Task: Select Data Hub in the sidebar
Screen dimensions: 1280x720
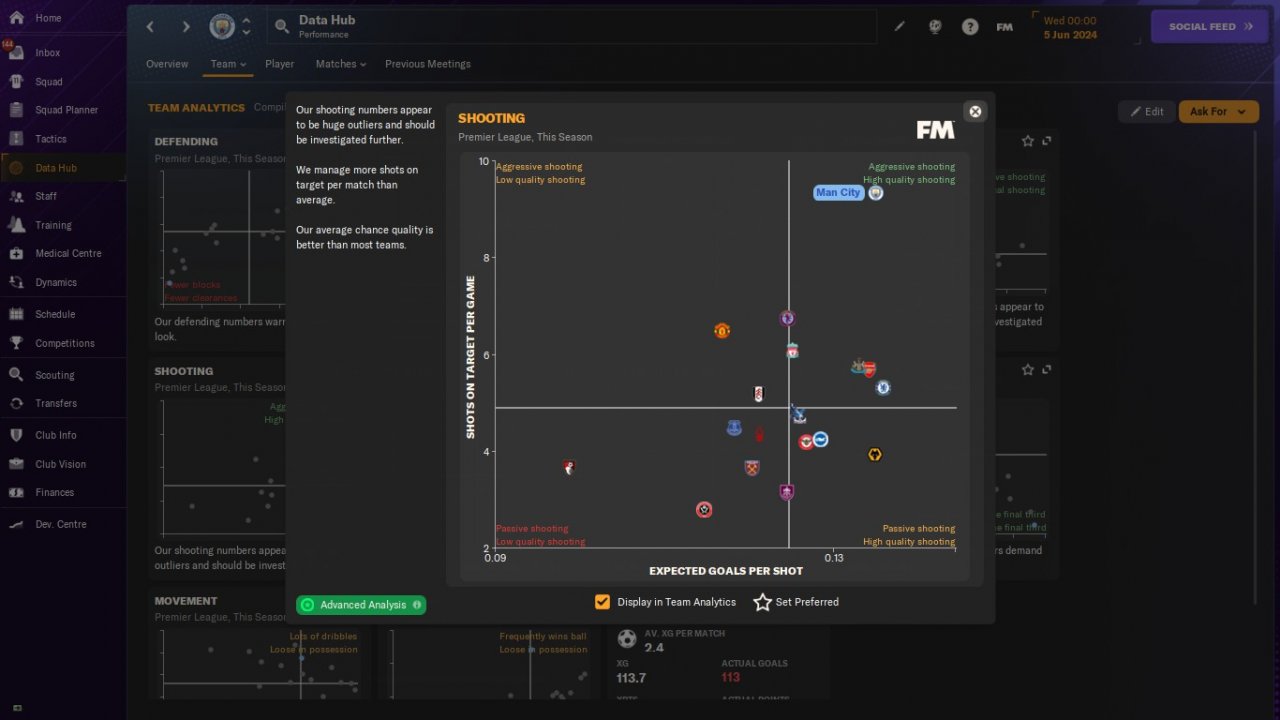Action: (62, 168)
